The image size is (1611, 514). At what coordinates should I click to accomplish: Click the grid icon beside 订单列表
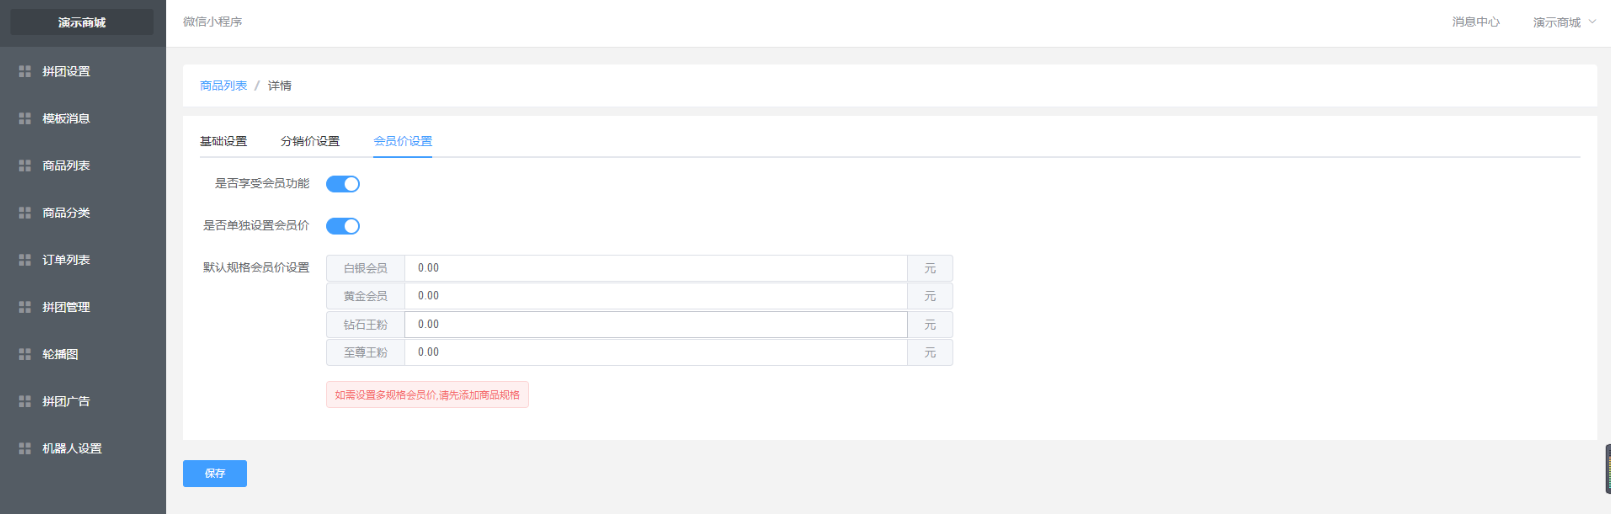(x=25, y=259)
